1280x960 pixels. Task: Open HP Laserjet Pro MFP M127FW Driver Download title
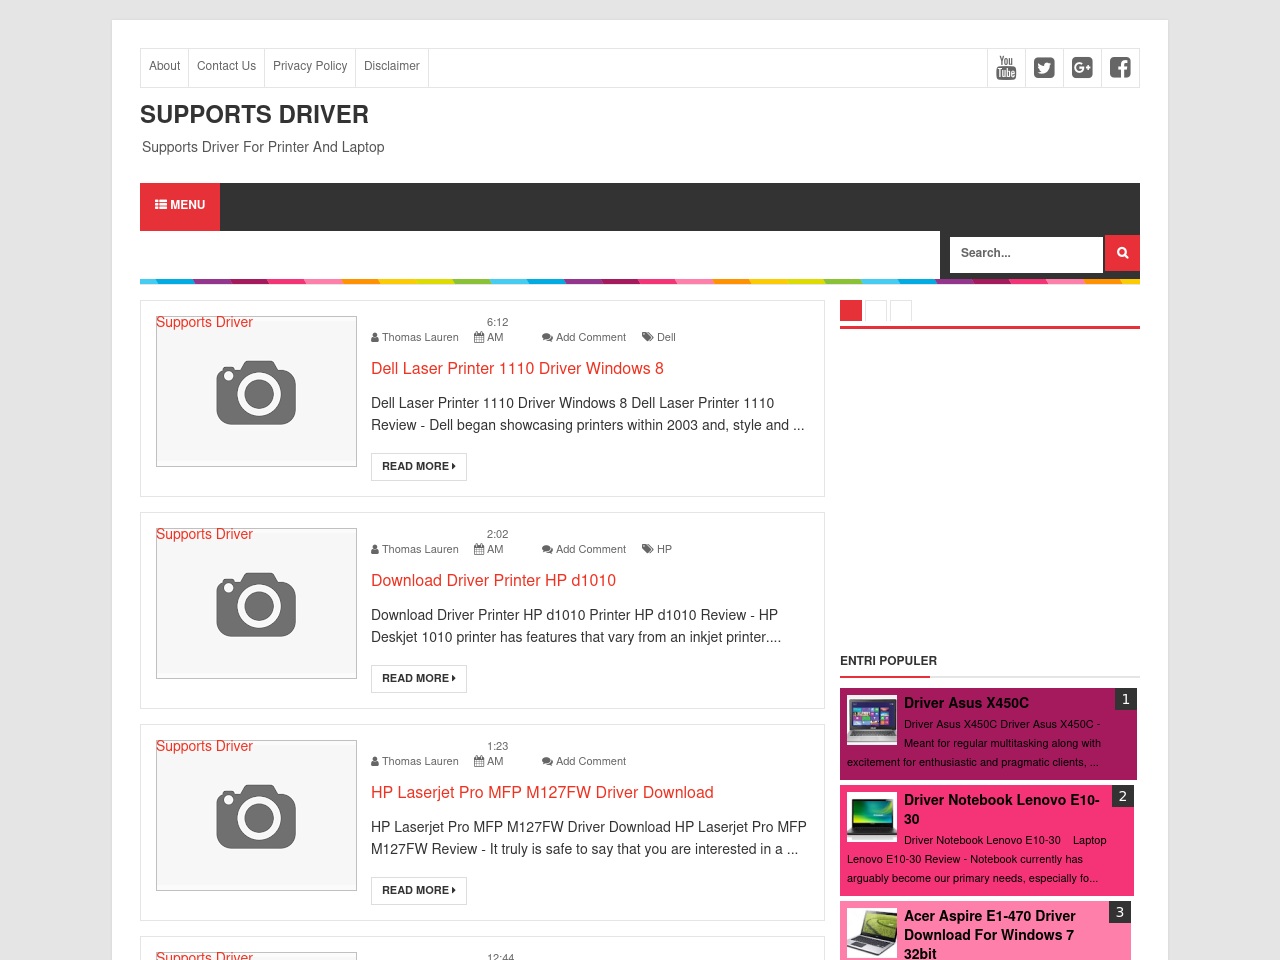(542, 792)
